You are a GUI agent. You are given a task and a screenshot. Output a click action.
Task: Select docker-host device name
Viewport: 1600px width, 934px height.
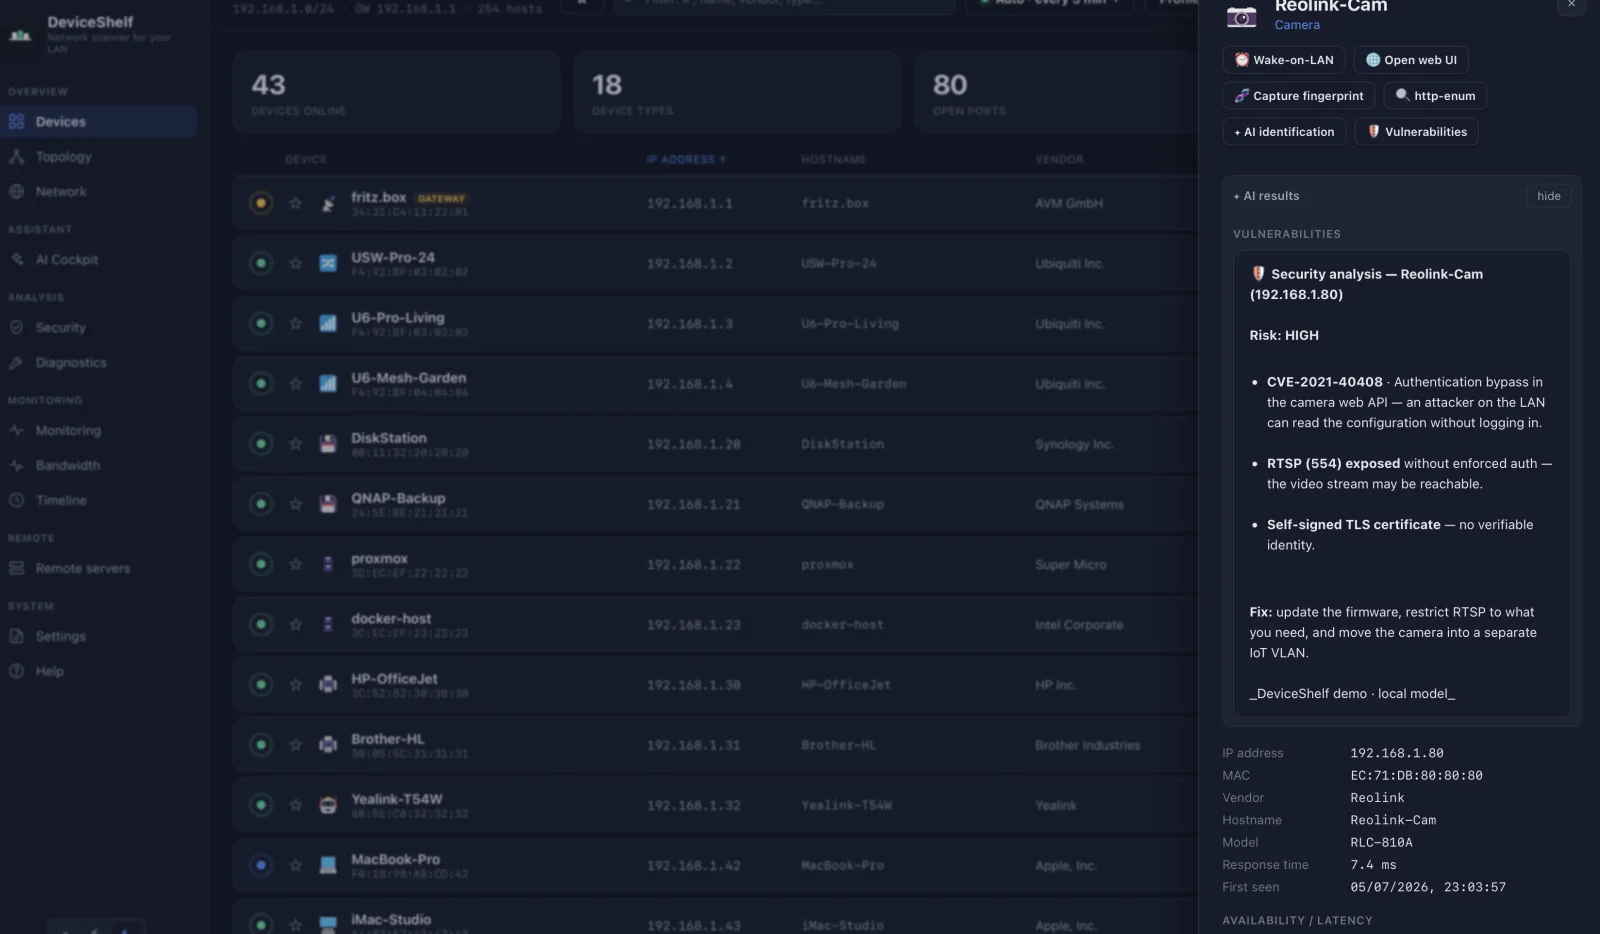point(391,619)
